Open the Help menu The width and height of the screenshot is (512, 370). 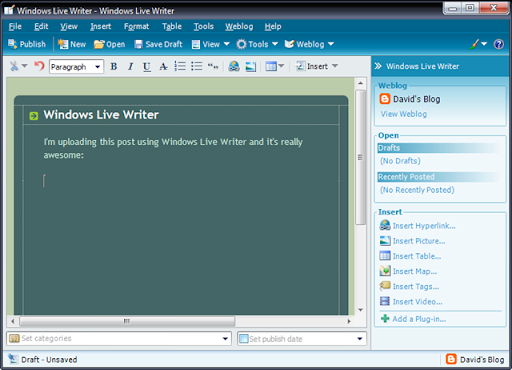273,26
